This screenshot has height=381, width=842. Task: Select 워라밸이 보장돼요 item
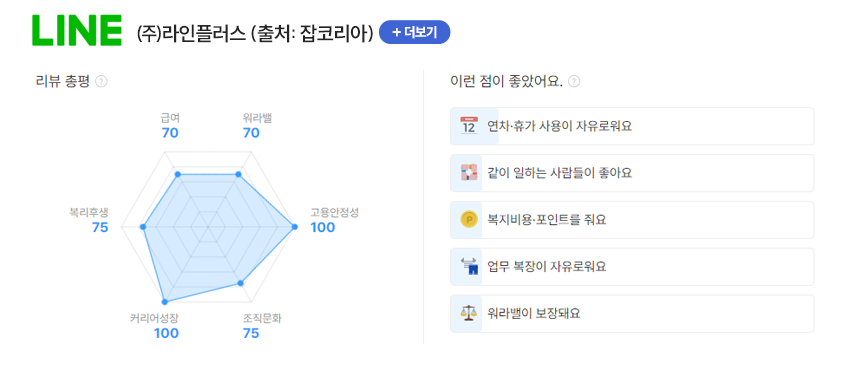[632, 313]
